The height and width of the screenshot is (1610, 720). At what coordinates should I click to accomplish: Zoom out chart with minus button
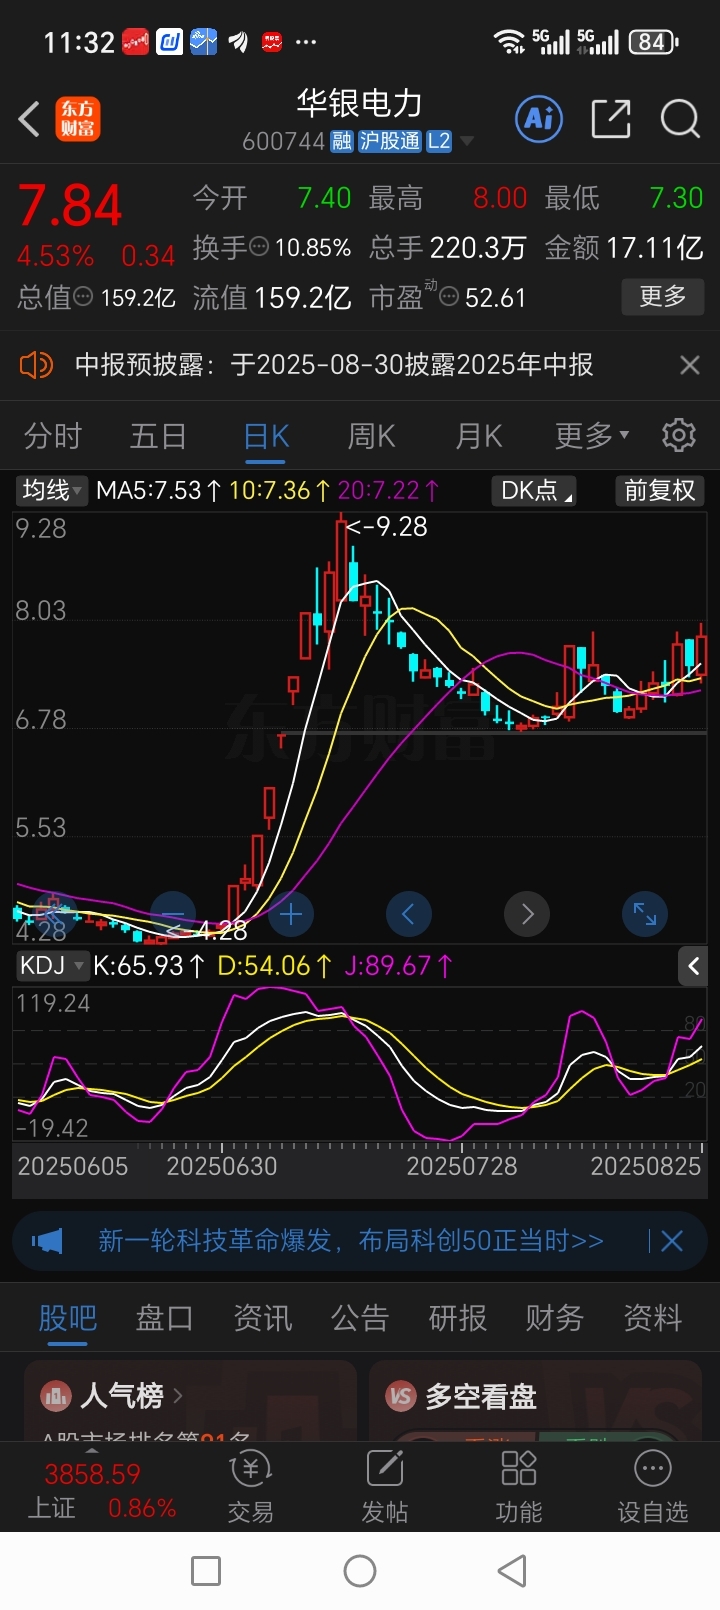point(173,914)
